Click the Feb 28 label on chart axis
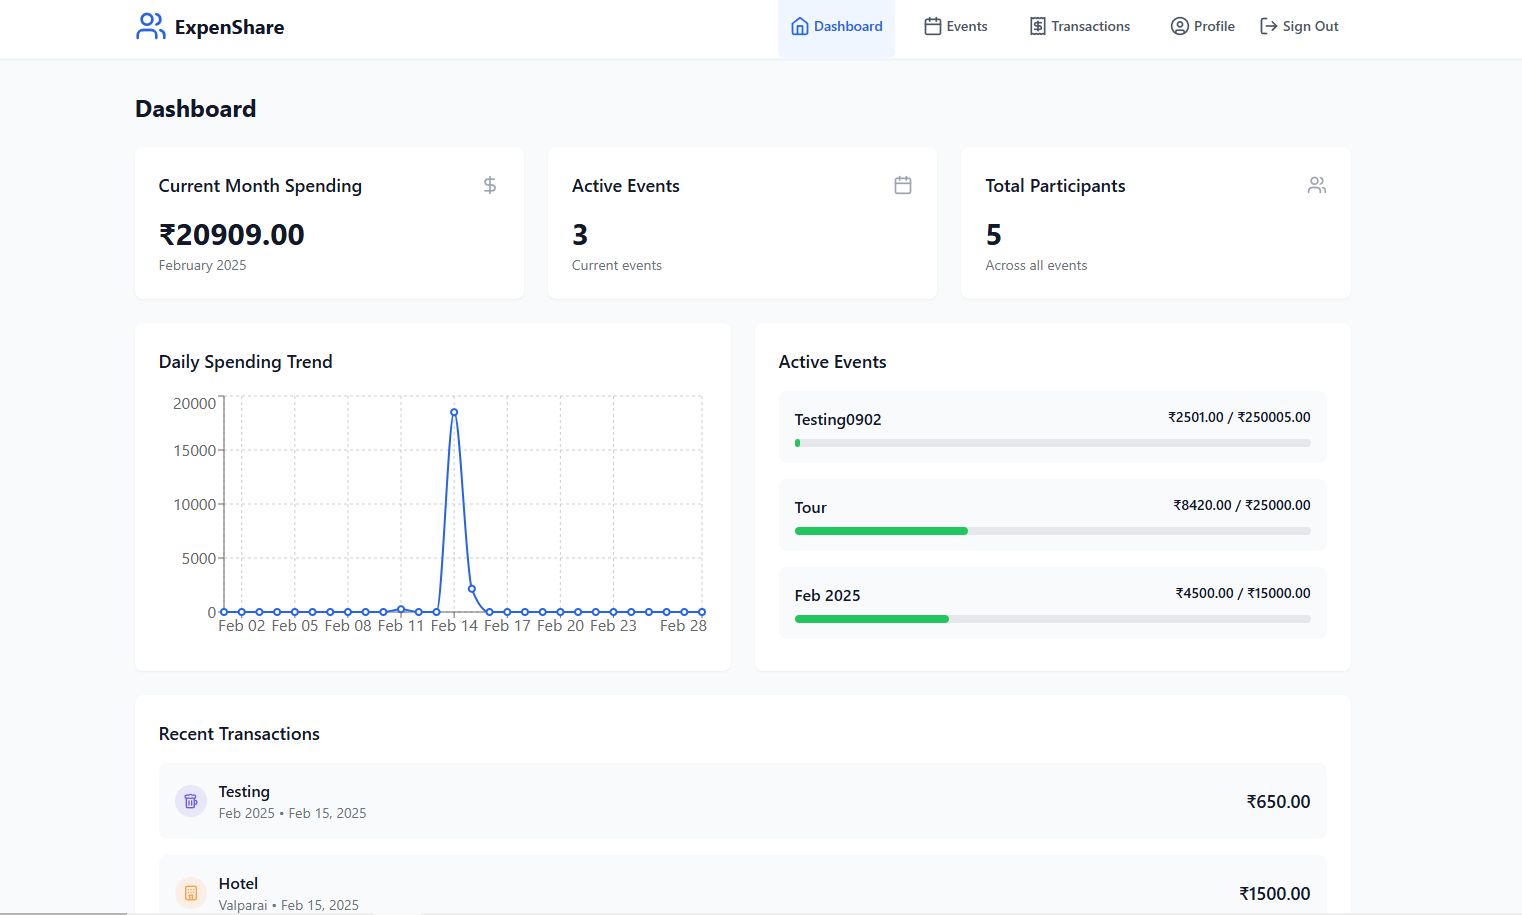Image resolution: width=1522 pixels, height=915 pixels. pos(683,626)
